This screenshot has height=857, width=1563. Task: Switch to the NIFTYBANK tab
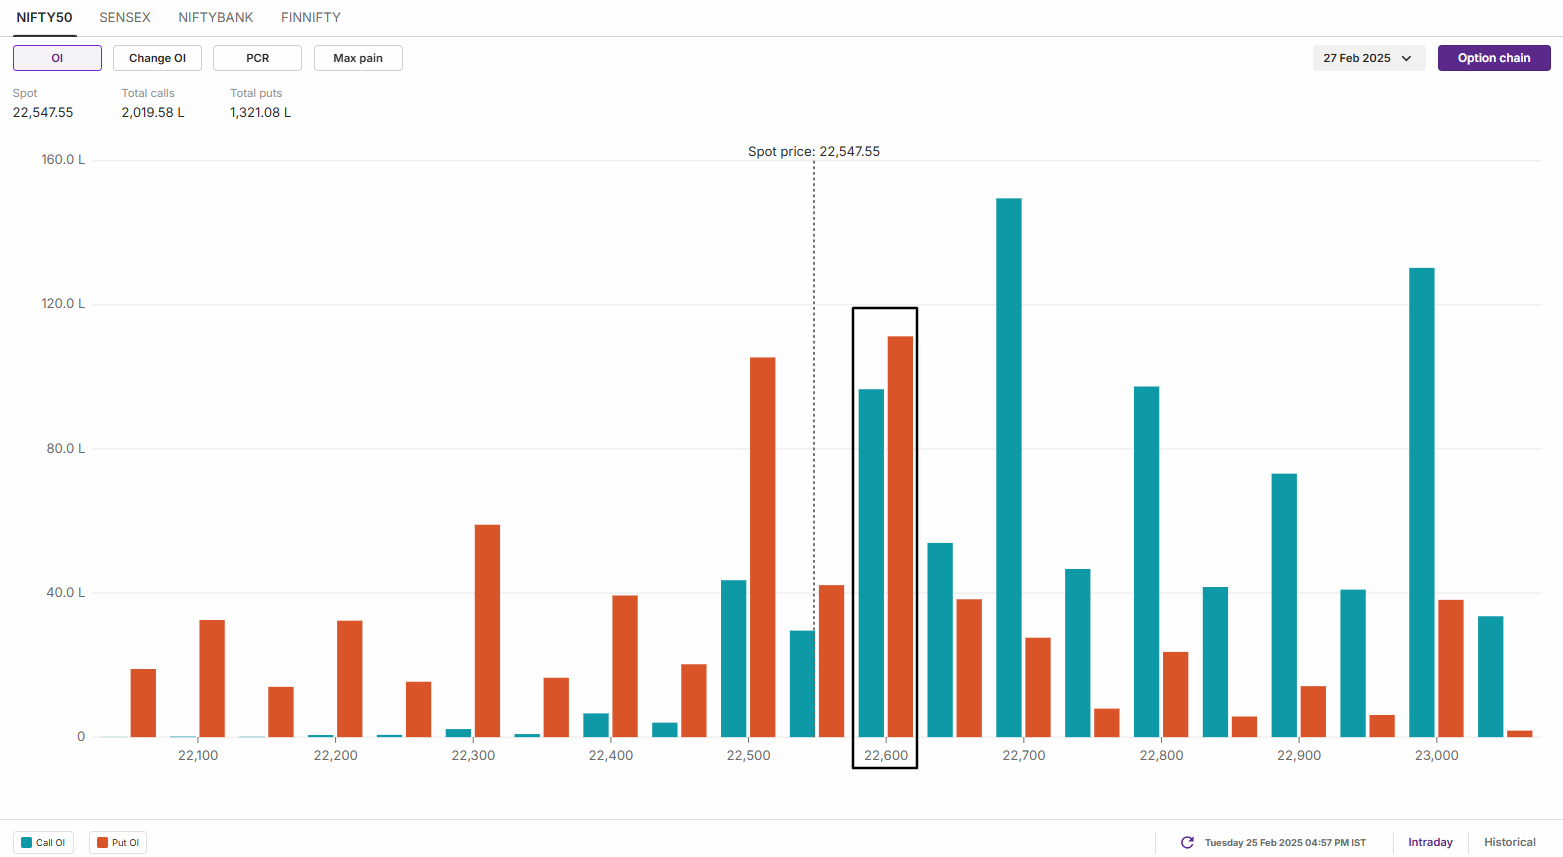click(216, 17)
